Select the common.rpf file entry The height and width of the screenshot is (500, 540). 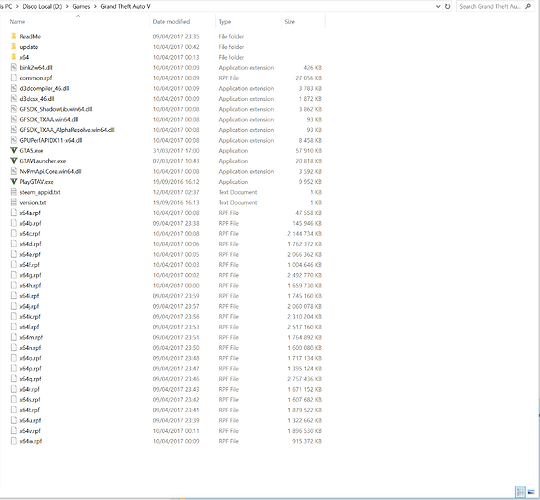click(36, 78)
